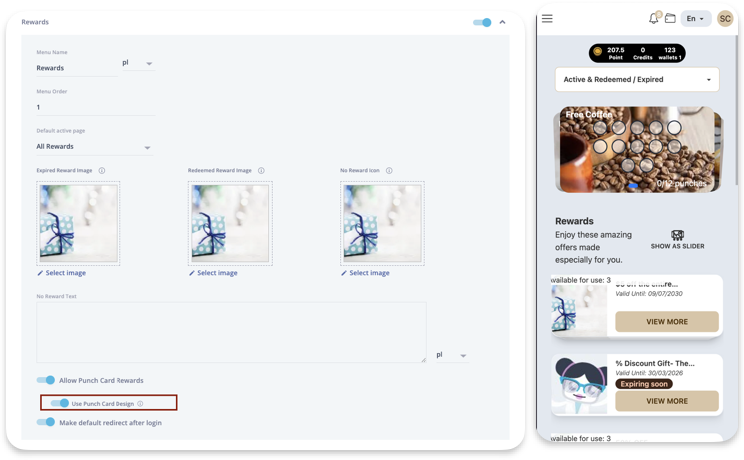Open the hamburger menu in preview

click(547, 19)
